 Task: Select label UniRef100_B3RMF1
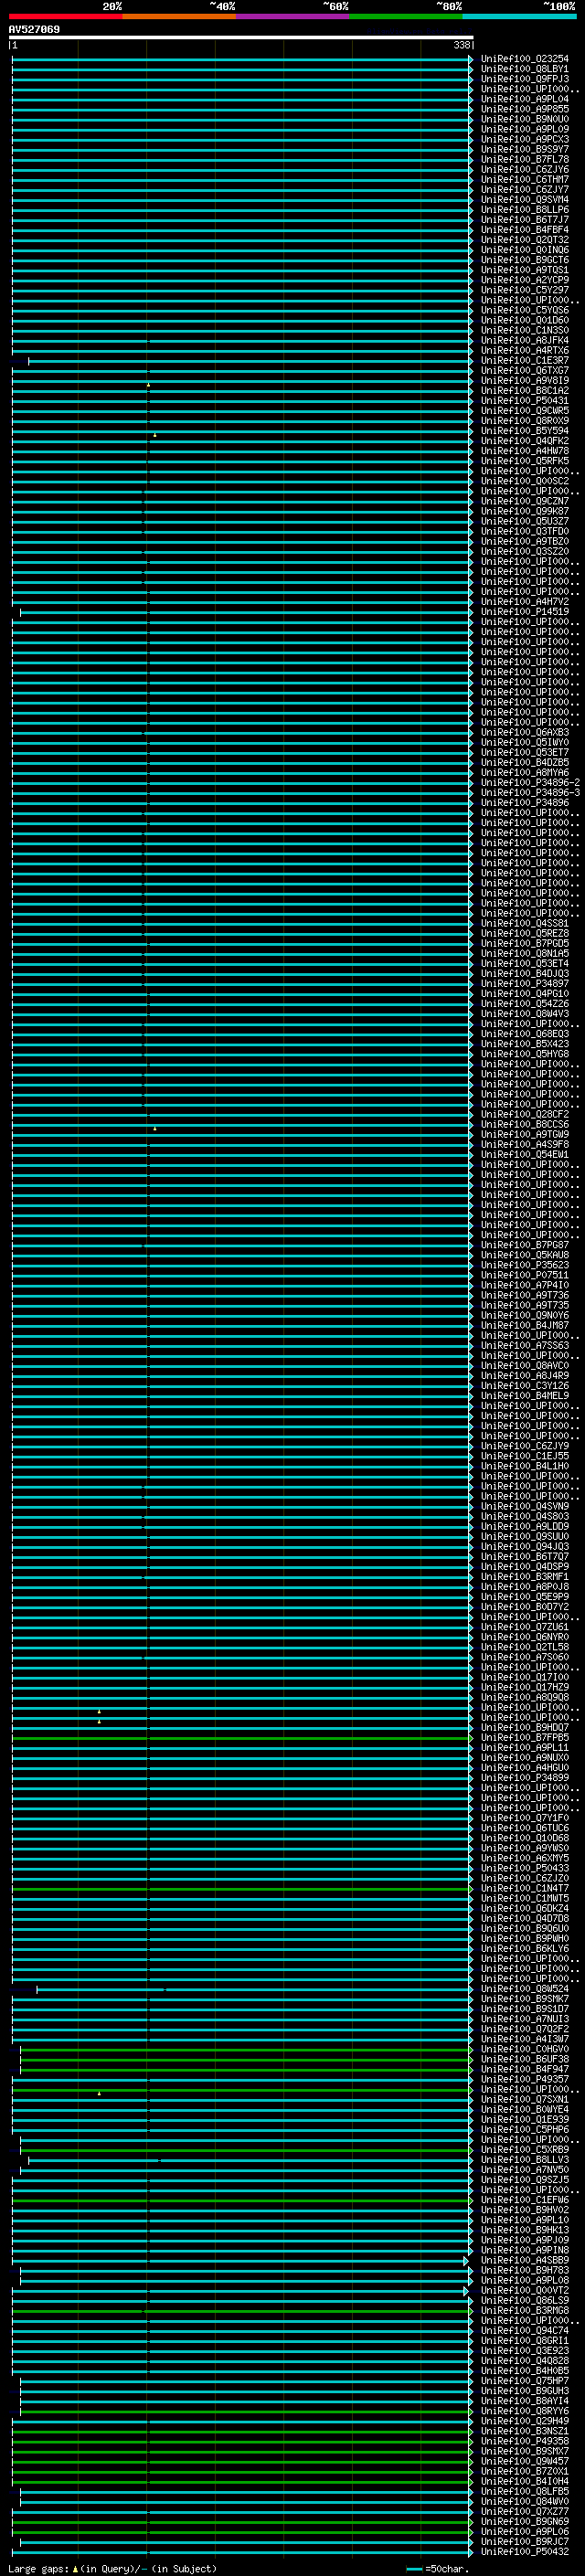[x=525, y=1577]
